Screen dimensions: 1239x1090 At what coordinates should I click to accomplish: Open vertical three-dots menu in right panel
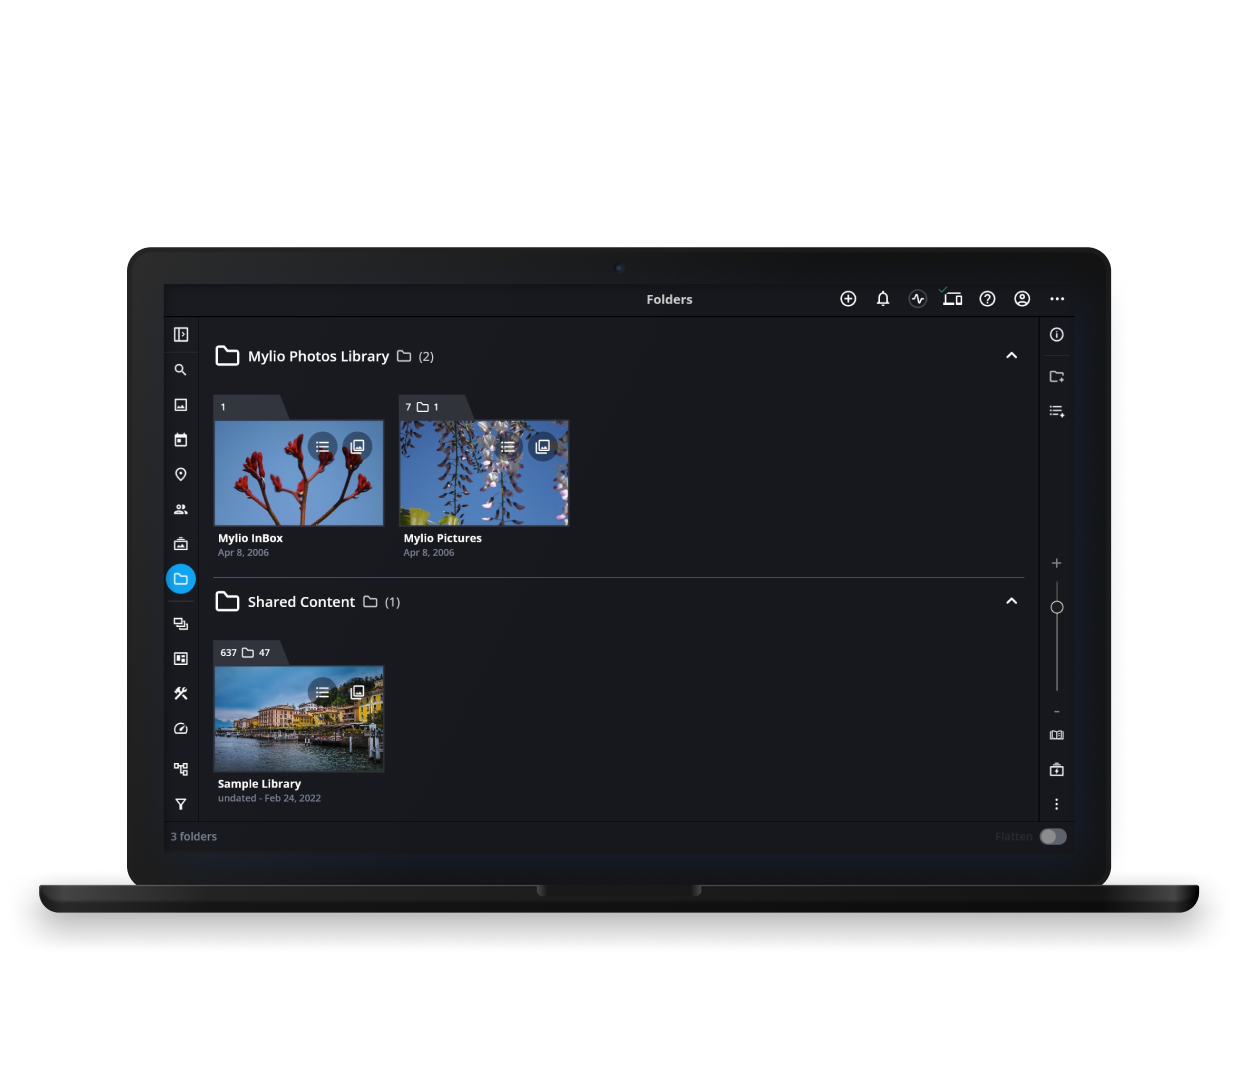[1057, 804]
